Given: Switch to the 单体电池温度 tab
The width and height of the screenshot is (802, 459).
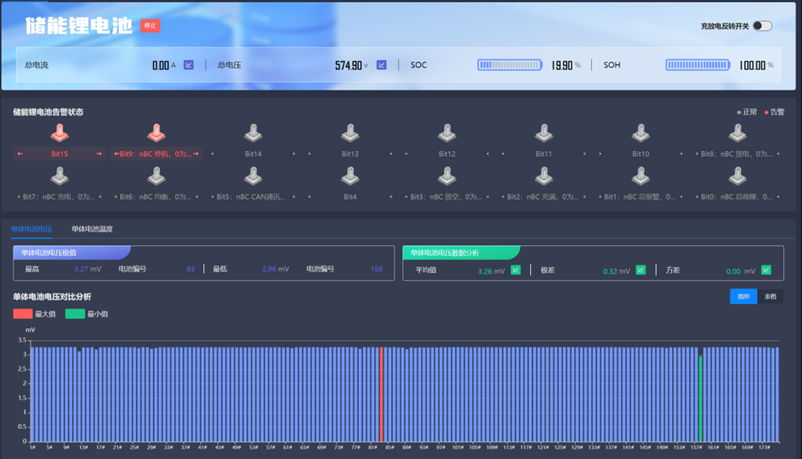Looking at the screenshot, I should pyautogui.click(x=92, y=229).
